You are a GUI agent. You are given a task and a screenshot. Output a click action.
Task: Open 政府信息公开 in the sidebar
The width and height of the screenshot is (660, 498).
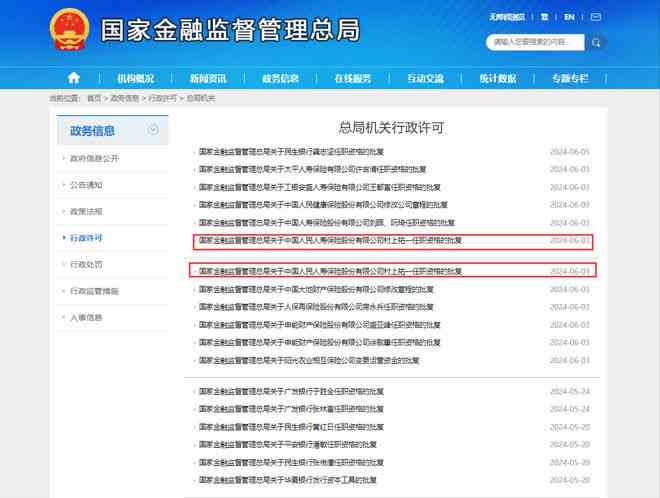pos(94,158)
